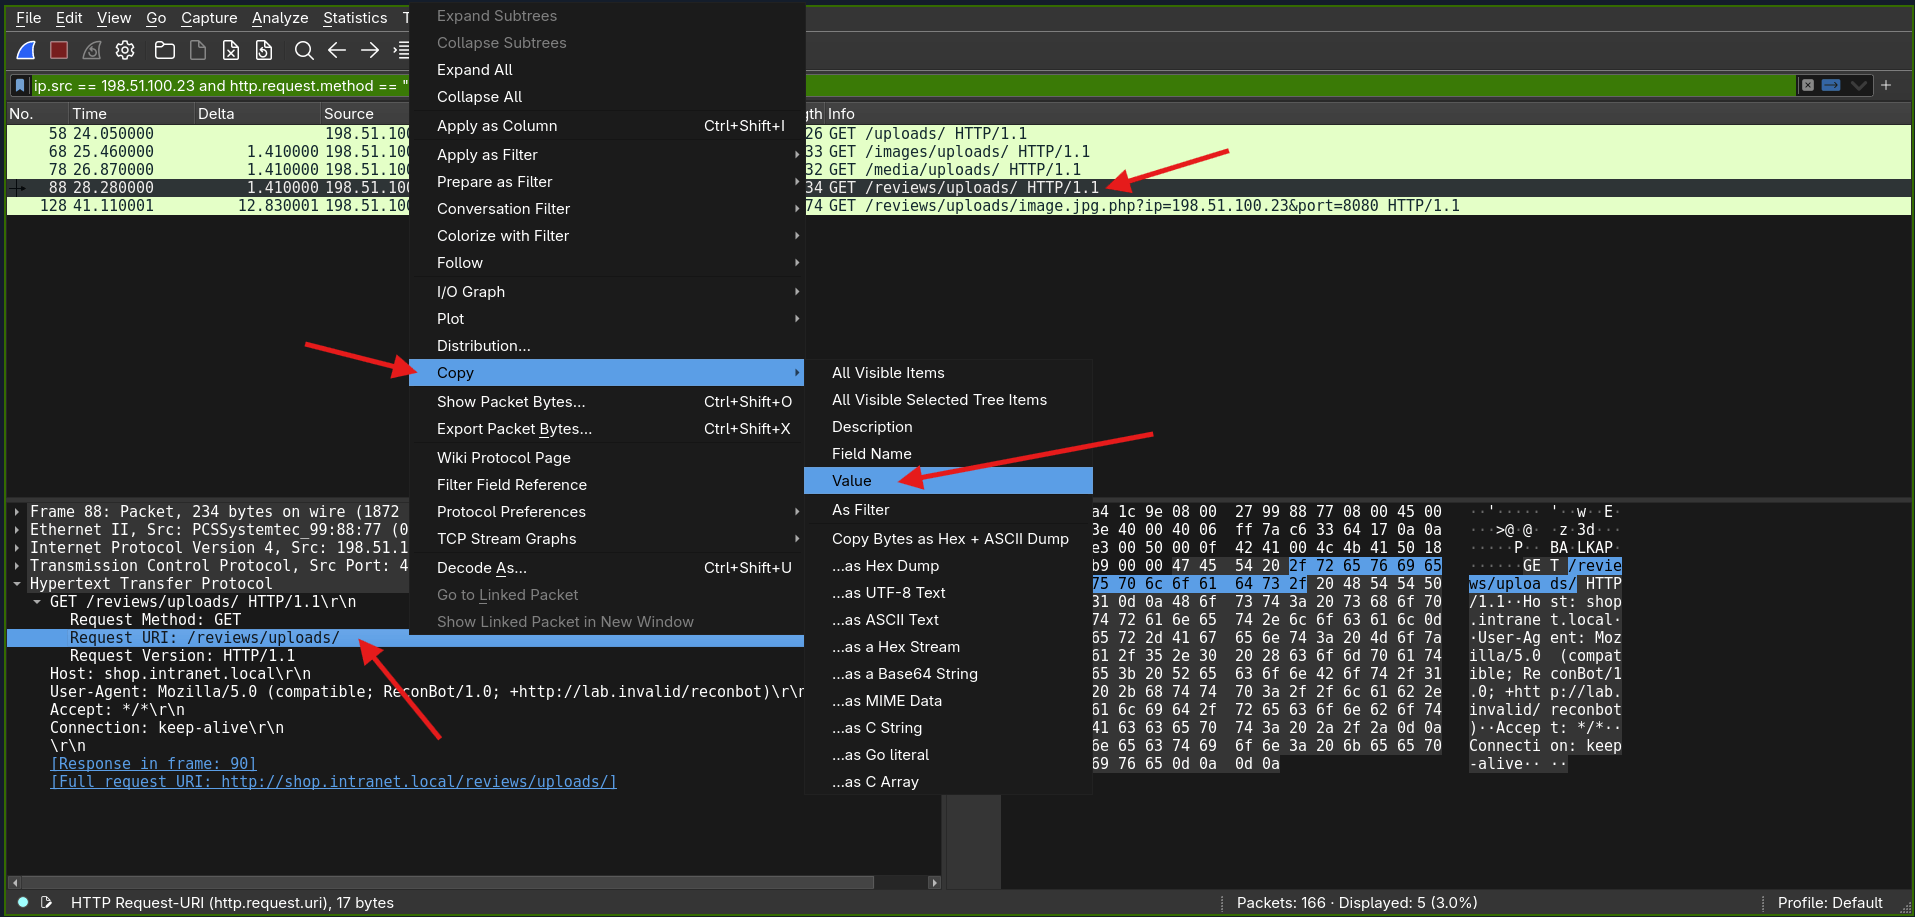Click the Profile: Default status entry
The height and width of the screenshot is (917, 1915).
(1830, 902)
